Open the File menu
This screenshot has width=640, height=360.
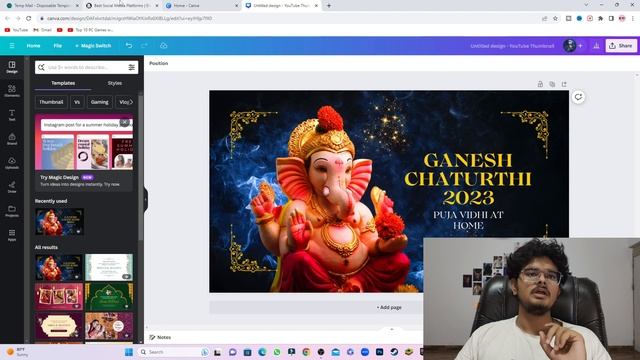tap(58, 46)
